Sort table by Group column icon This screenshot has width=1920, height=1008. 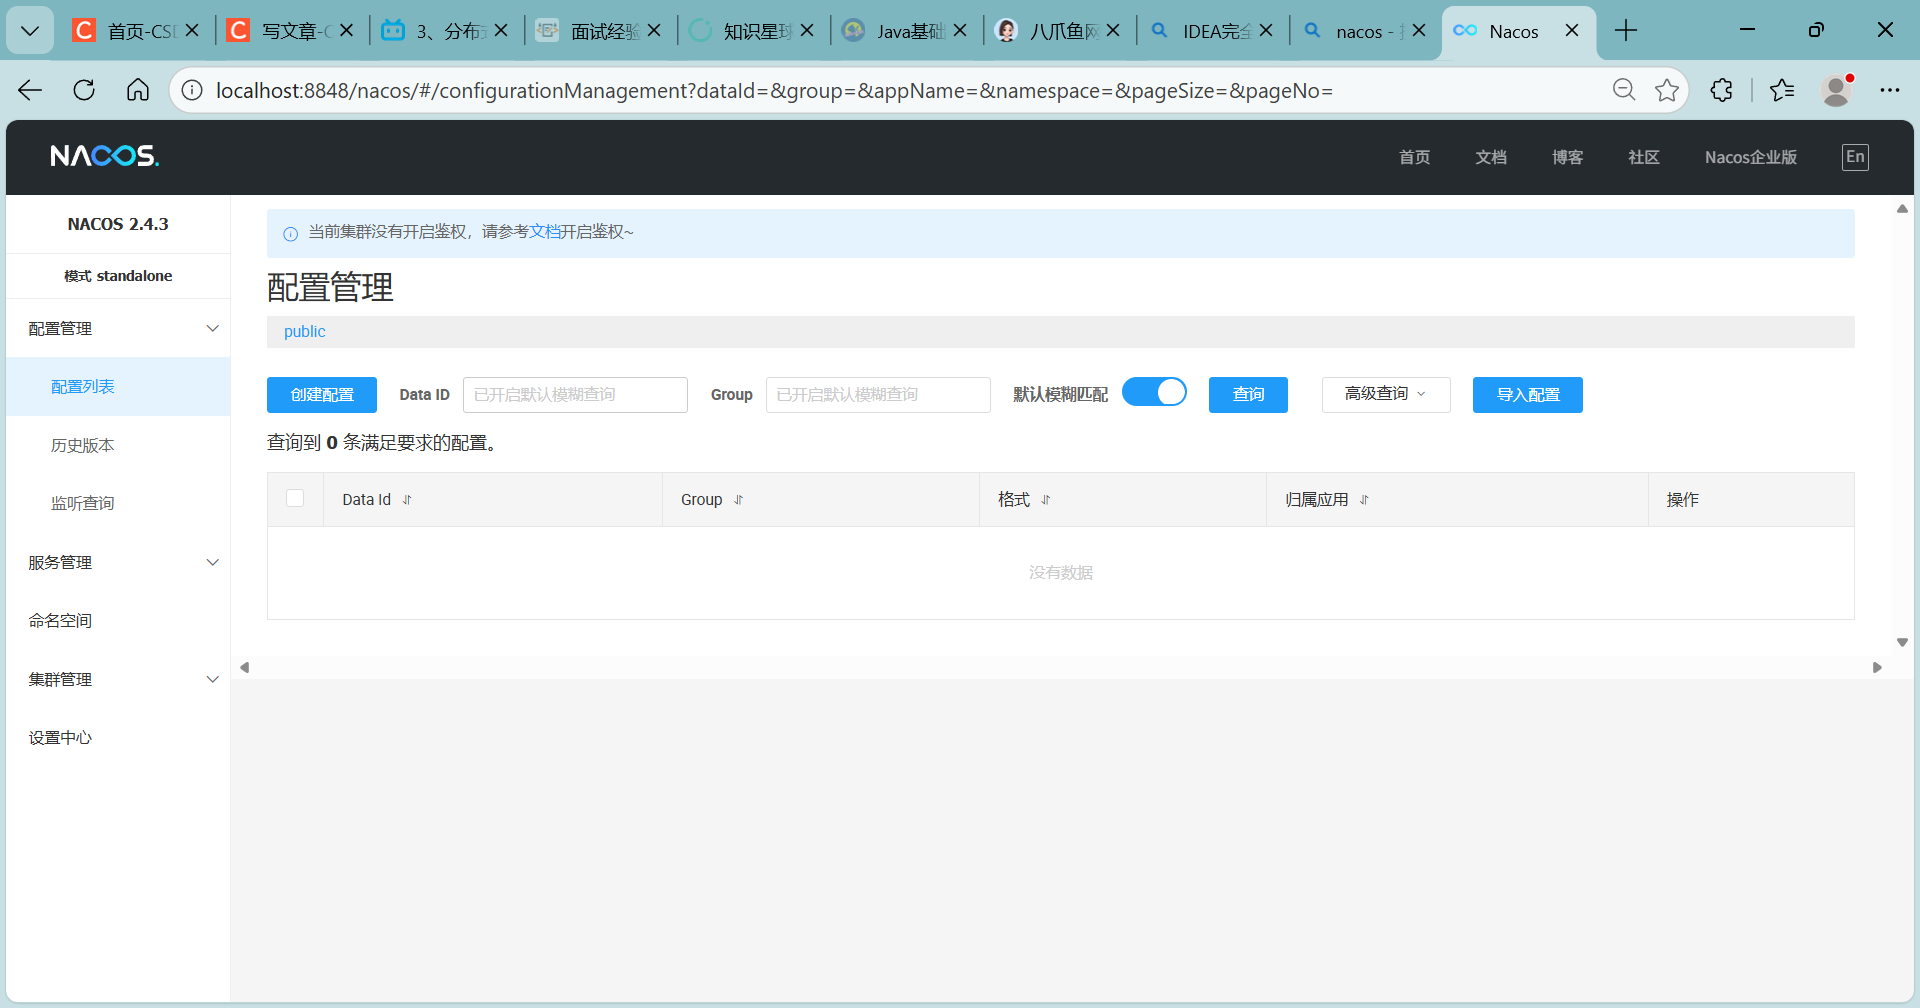[738, 500]
